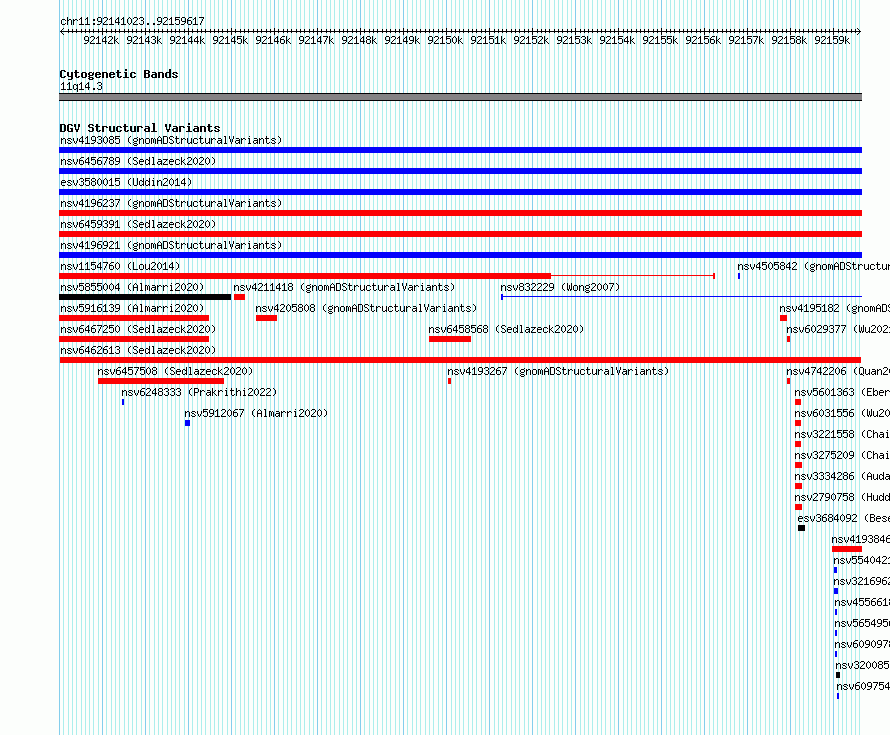
Task: Click the 92153k ruler label
Action: [x=574, y=40]
